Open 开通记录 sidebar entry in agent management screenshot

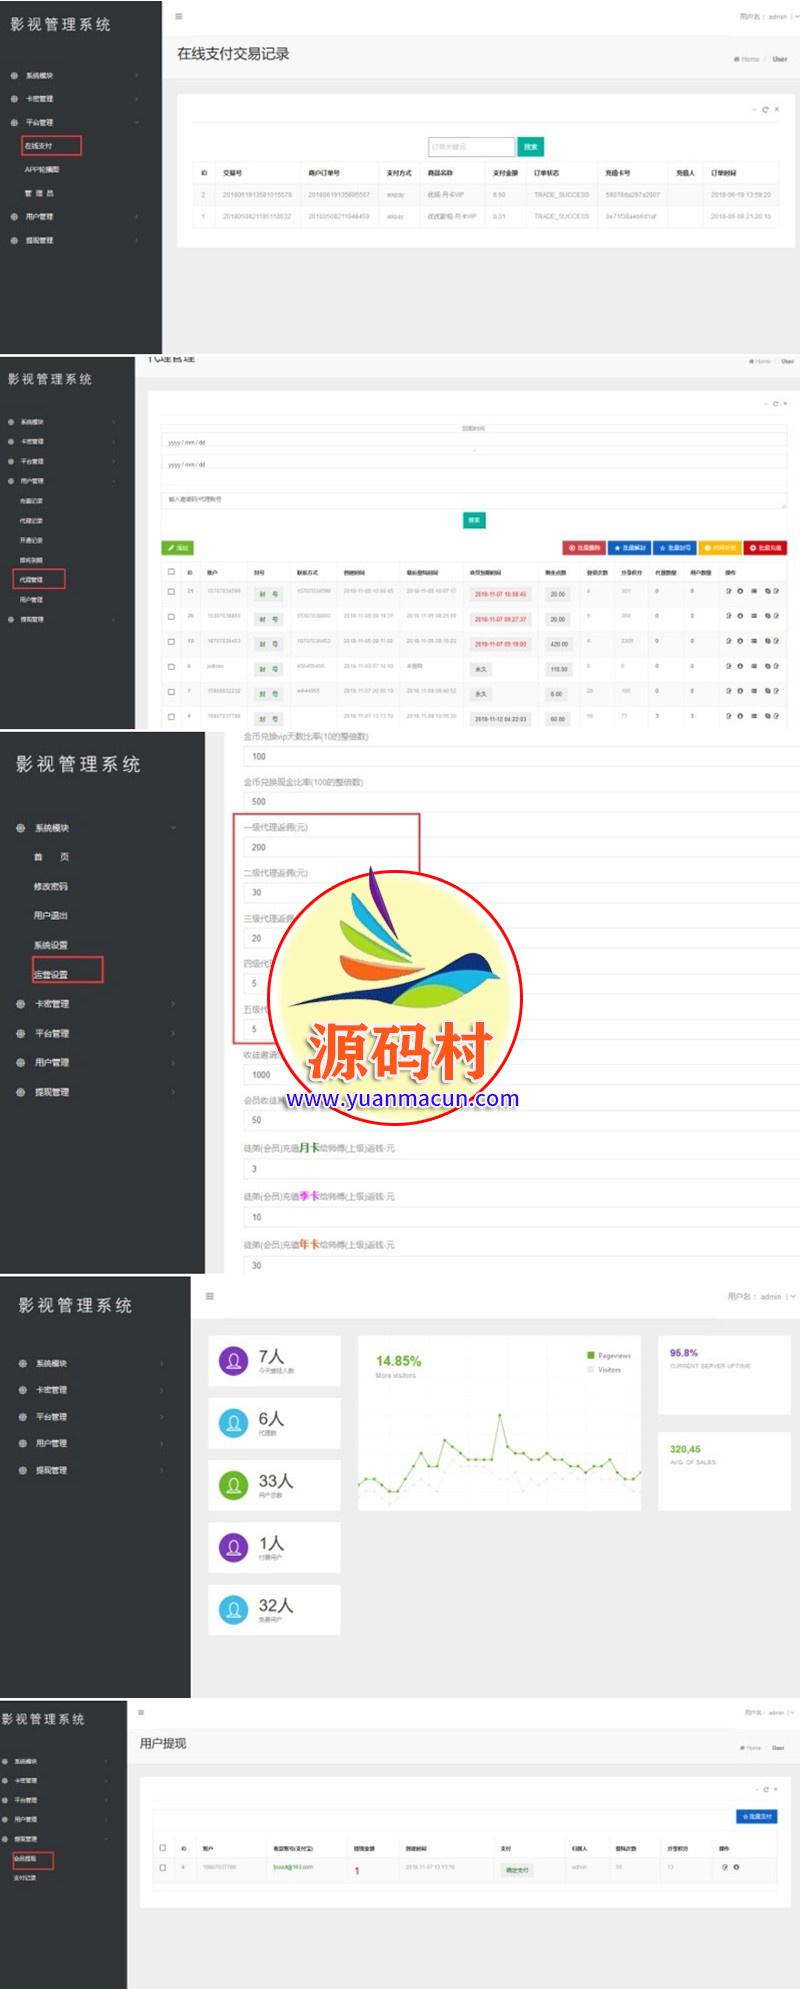[31, 540]
